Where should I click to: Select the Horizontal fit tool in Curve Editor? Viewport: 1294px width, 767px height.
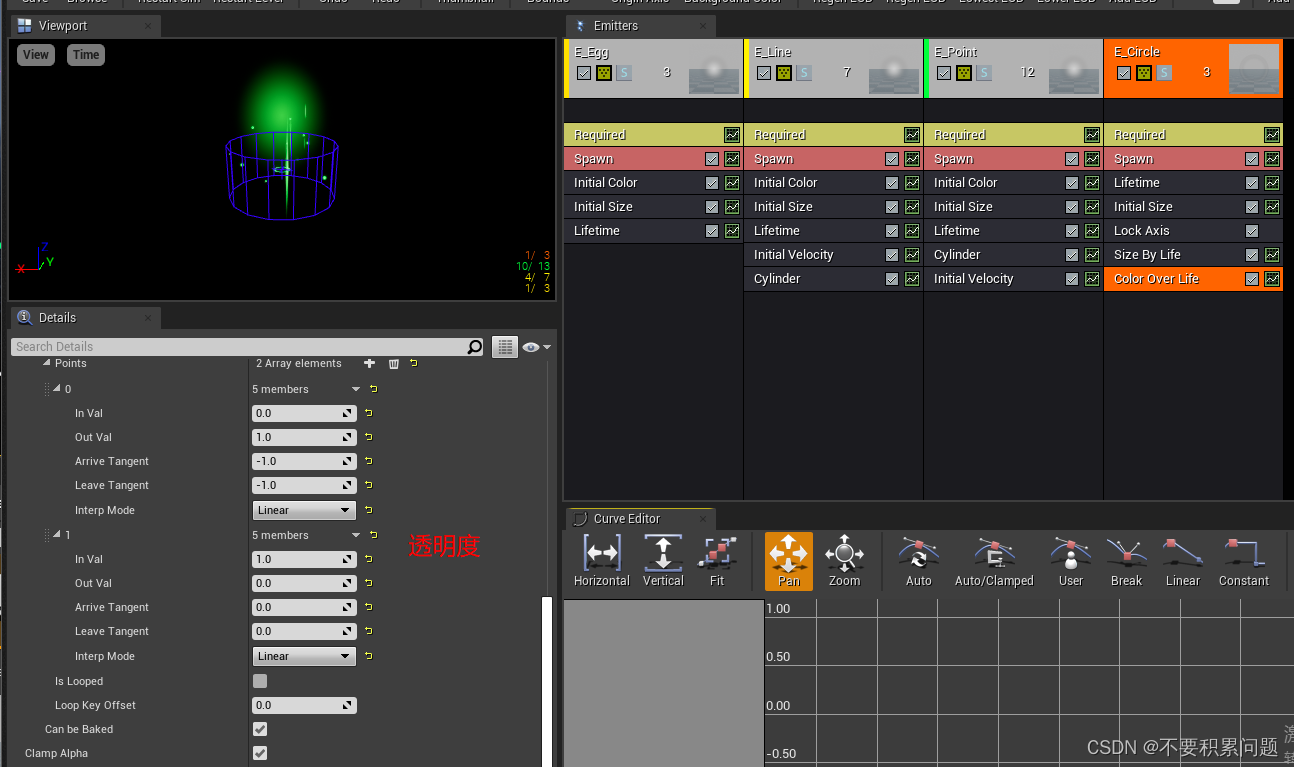point(601,561)
